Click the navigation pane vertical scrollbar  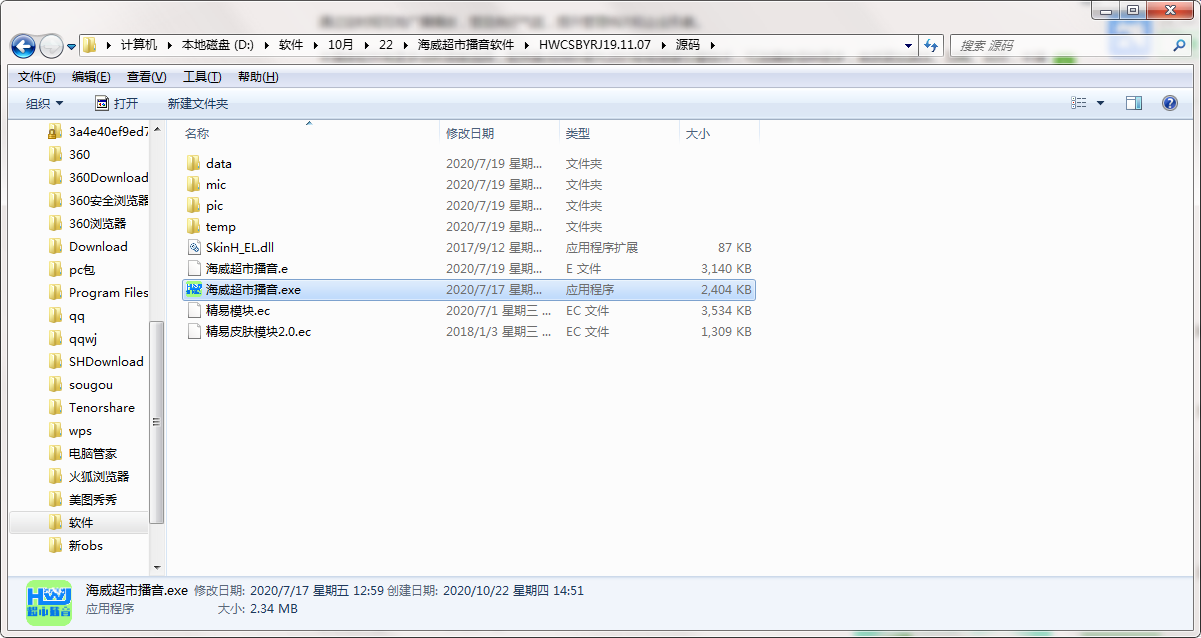tap(156, 422)
